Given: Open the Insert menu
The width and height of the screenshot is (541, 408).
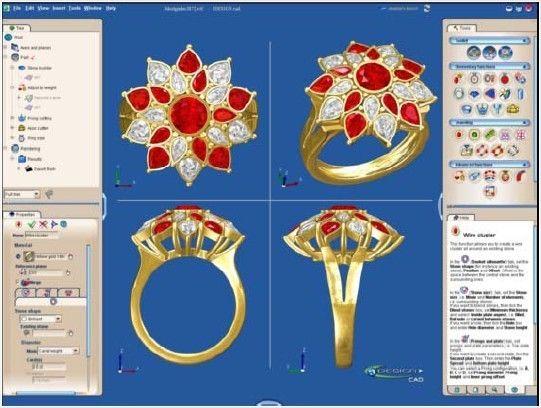Looking at the screenshot, I should 59,8.
